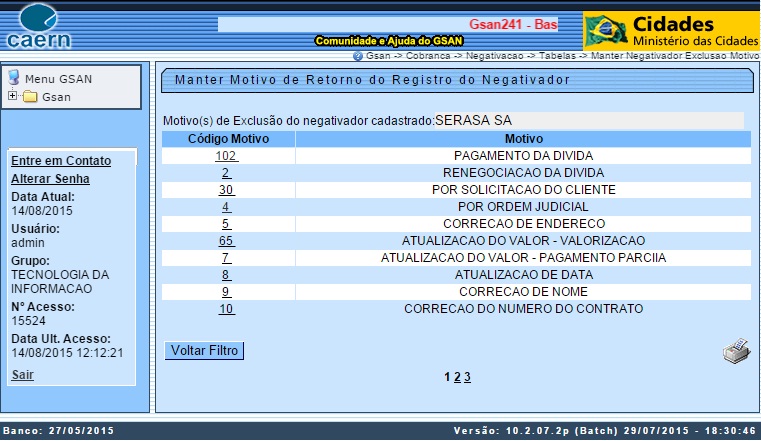761x441 pixels.
Task: Open motivo code 30
Action: tap(226, 190)
